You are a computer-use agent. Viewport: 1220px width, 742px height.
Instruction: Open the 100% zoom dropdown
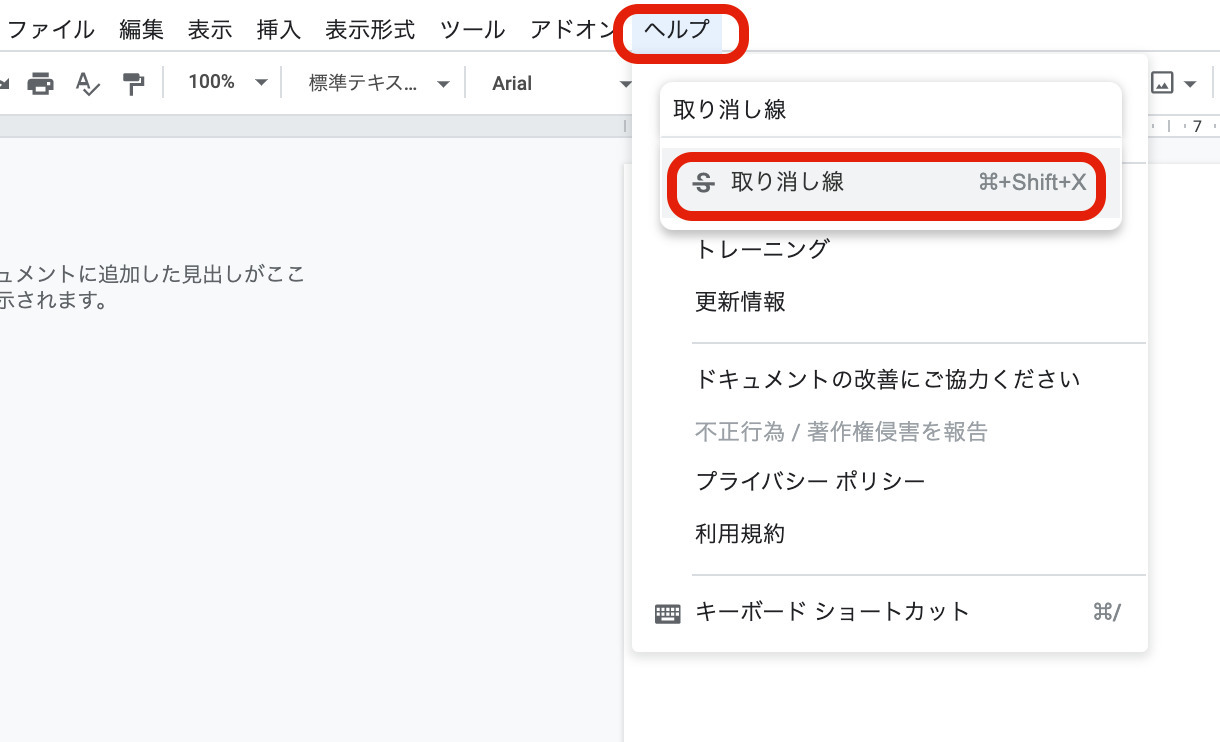point(228,83)
